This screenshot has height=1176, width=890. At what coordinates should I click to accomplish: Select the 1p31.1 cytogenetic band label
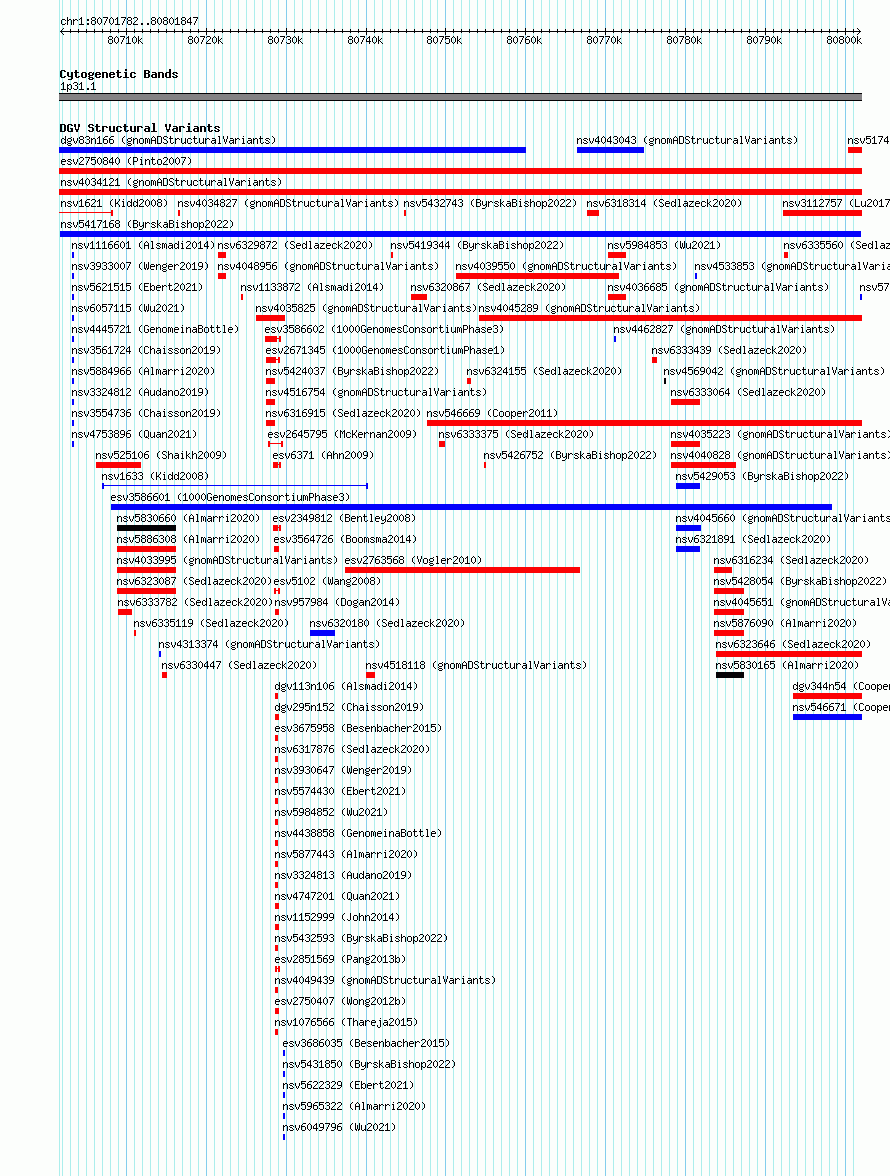pos(78,86)
